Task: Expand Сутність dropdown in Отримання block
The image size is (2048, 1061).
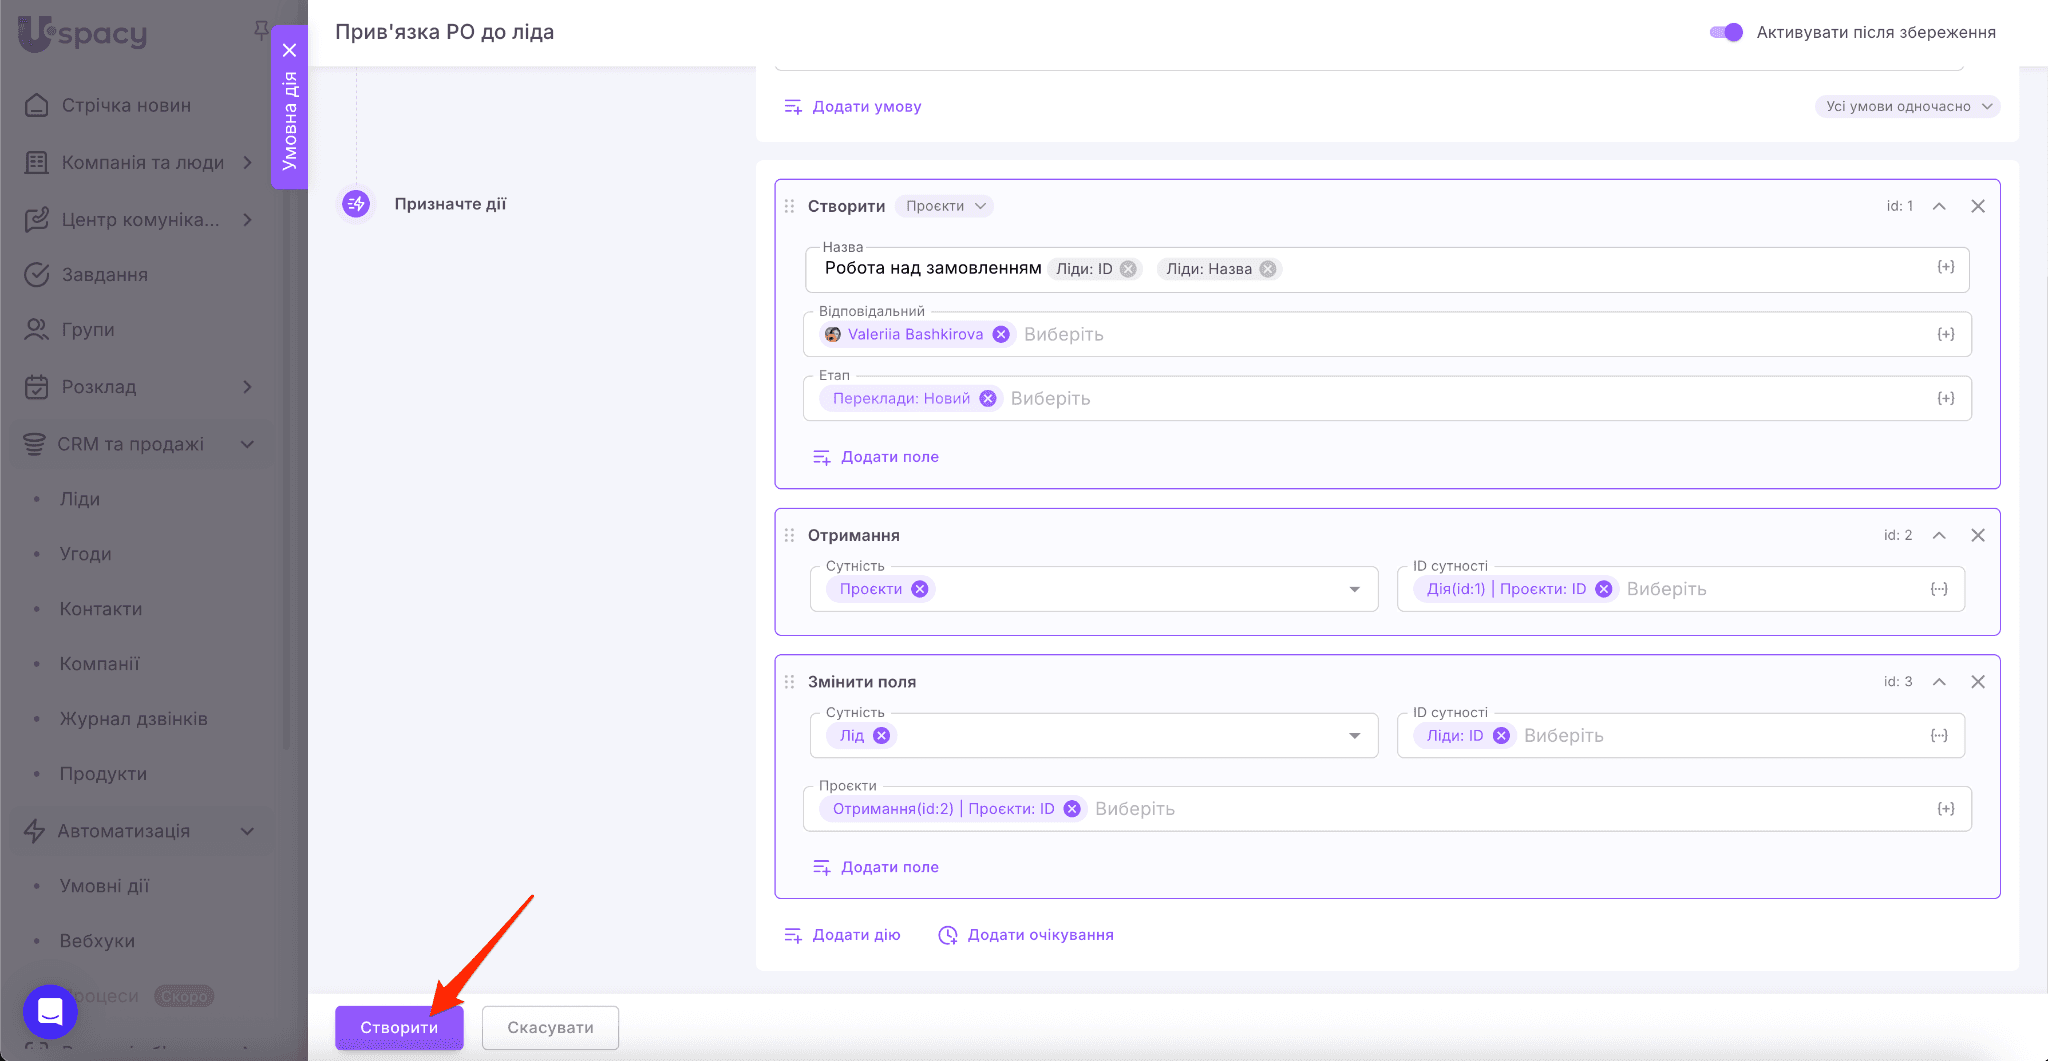Action: (x=1354, y=589)
